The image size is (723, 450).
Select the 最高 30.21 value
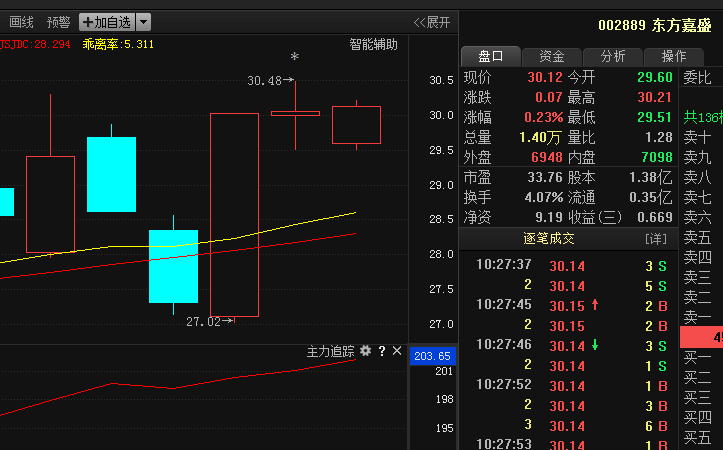coord(655,97)
